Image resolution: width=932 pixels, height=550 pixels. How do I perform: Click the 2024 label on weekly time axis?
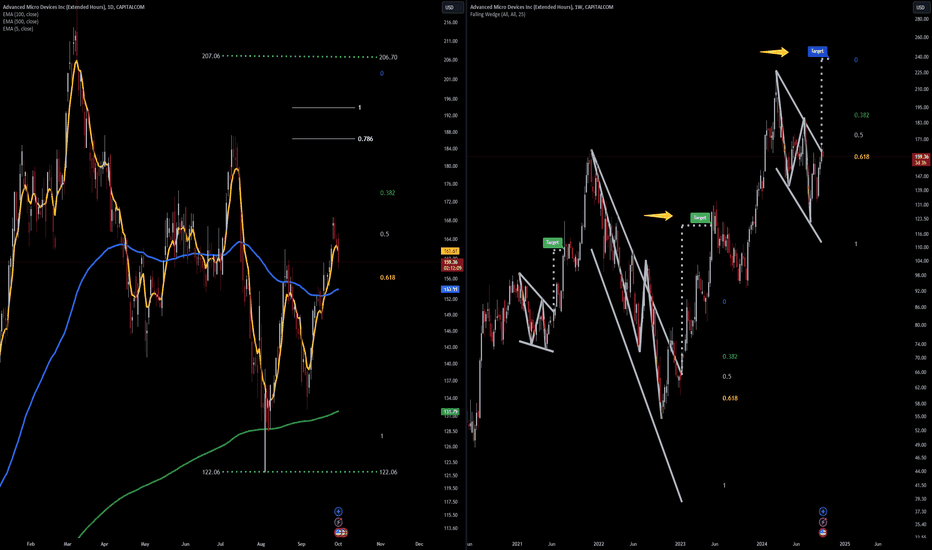point(762,544)
